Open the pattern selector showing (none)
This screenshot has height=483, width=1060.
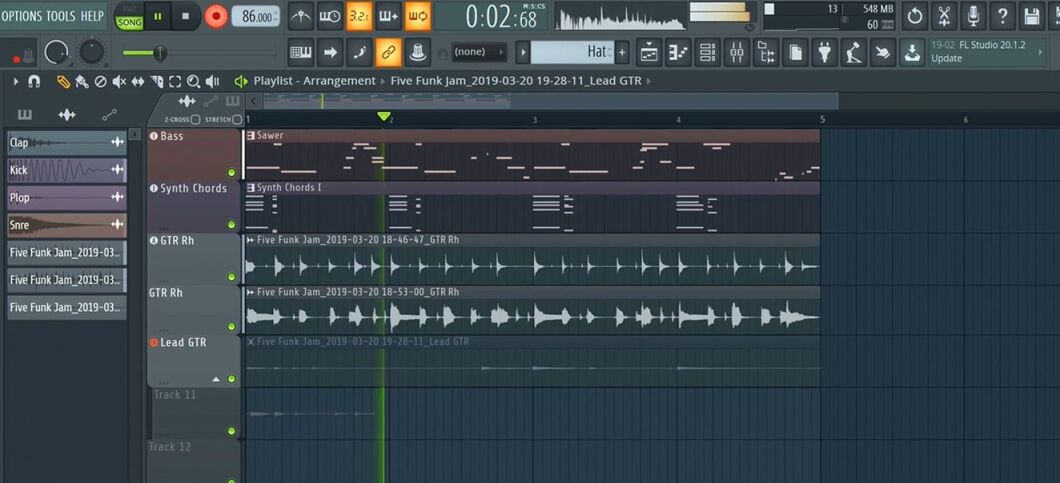click(480, 52)
